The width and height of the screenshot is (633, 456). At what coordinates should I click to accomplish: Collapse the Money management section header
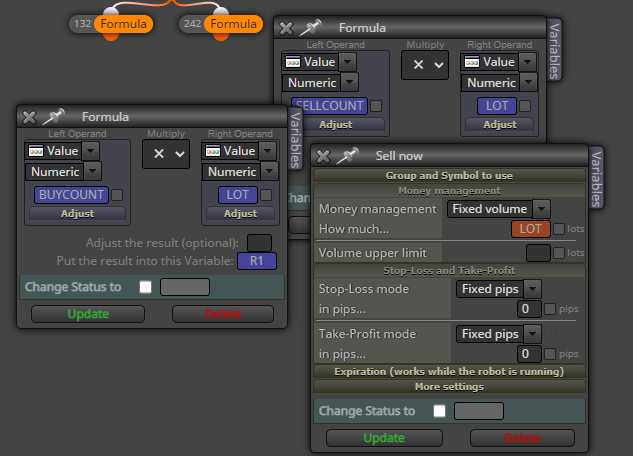click(x=449, y=191)
